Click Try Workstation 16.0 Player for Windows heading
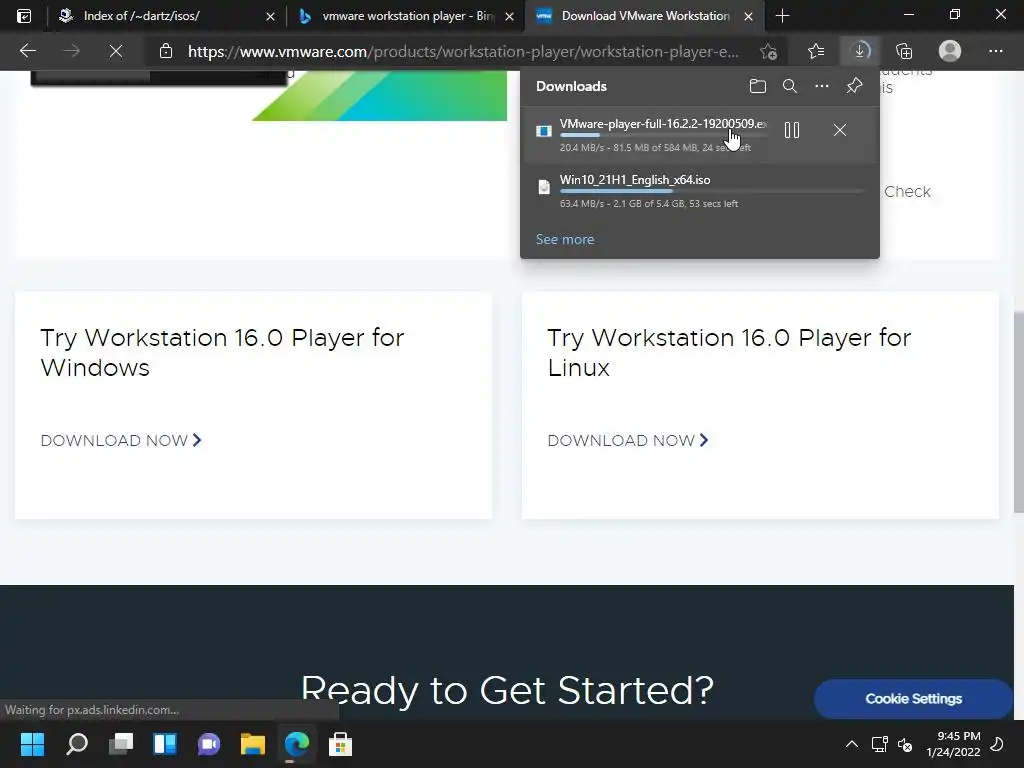The height and width of the screenshot is (768, 1024). coord(222,352)
